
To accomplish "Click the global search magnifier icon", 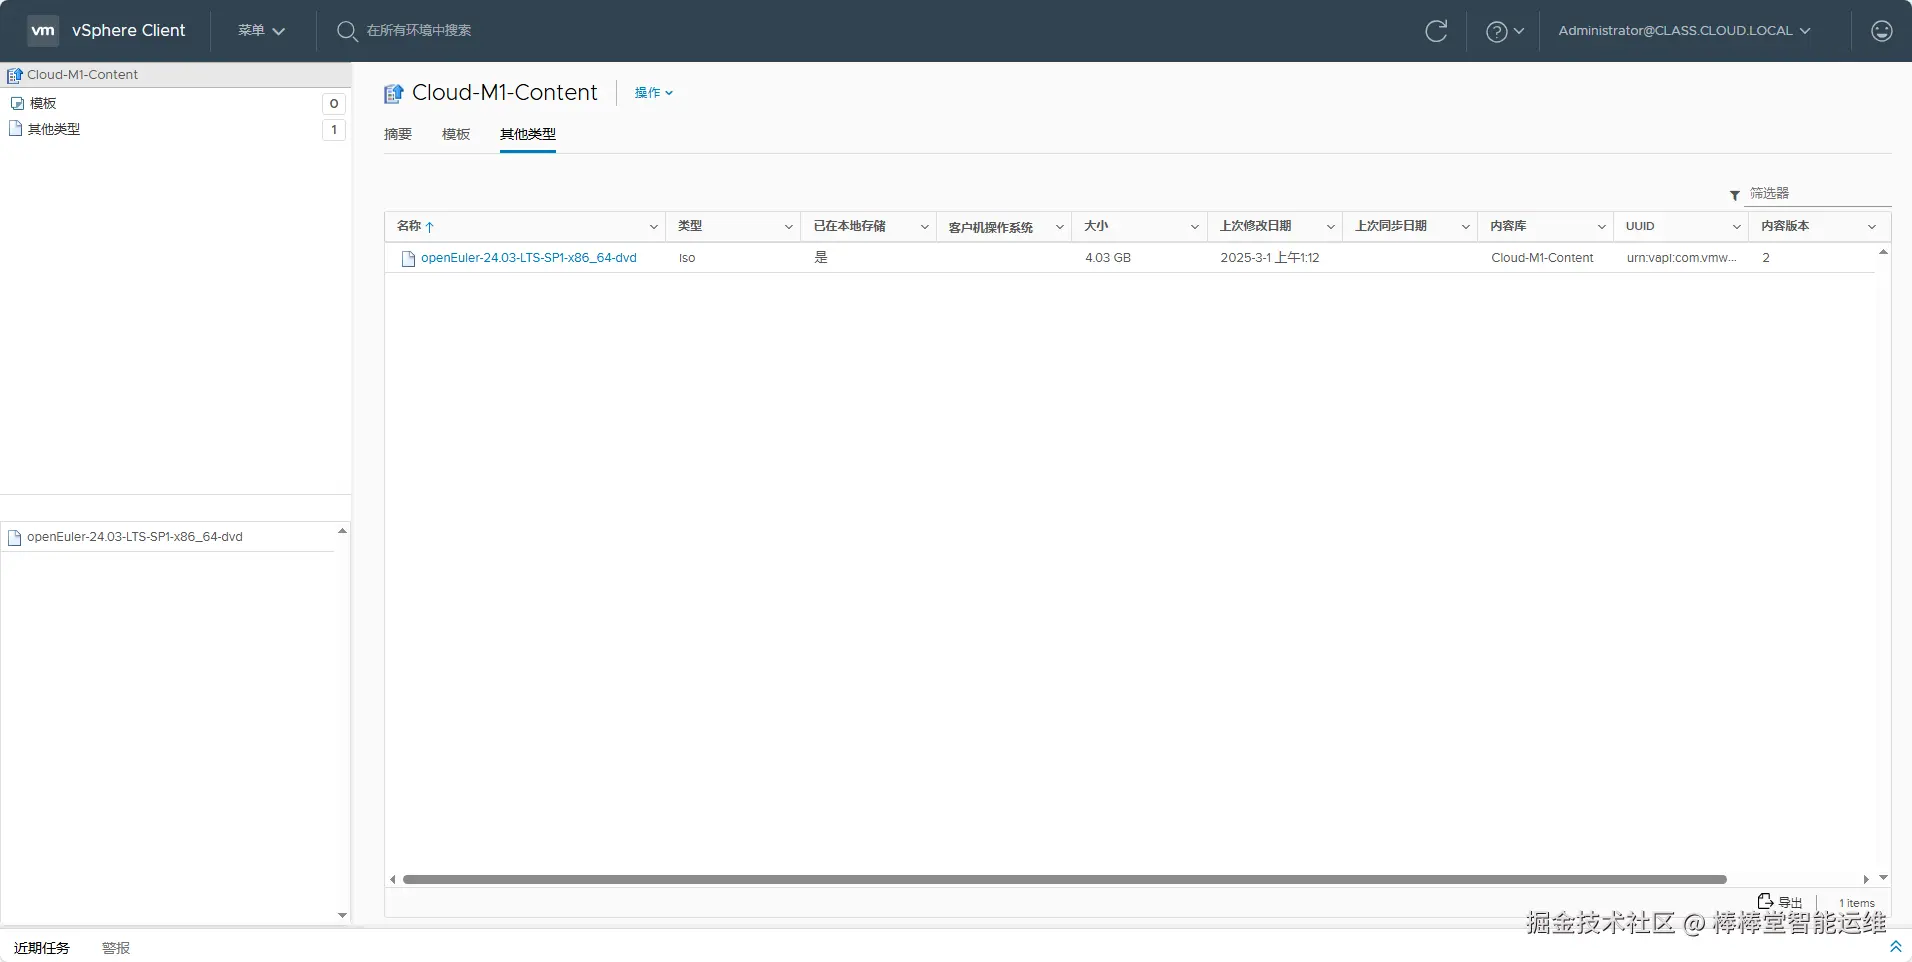I will (x=347, y=31).
